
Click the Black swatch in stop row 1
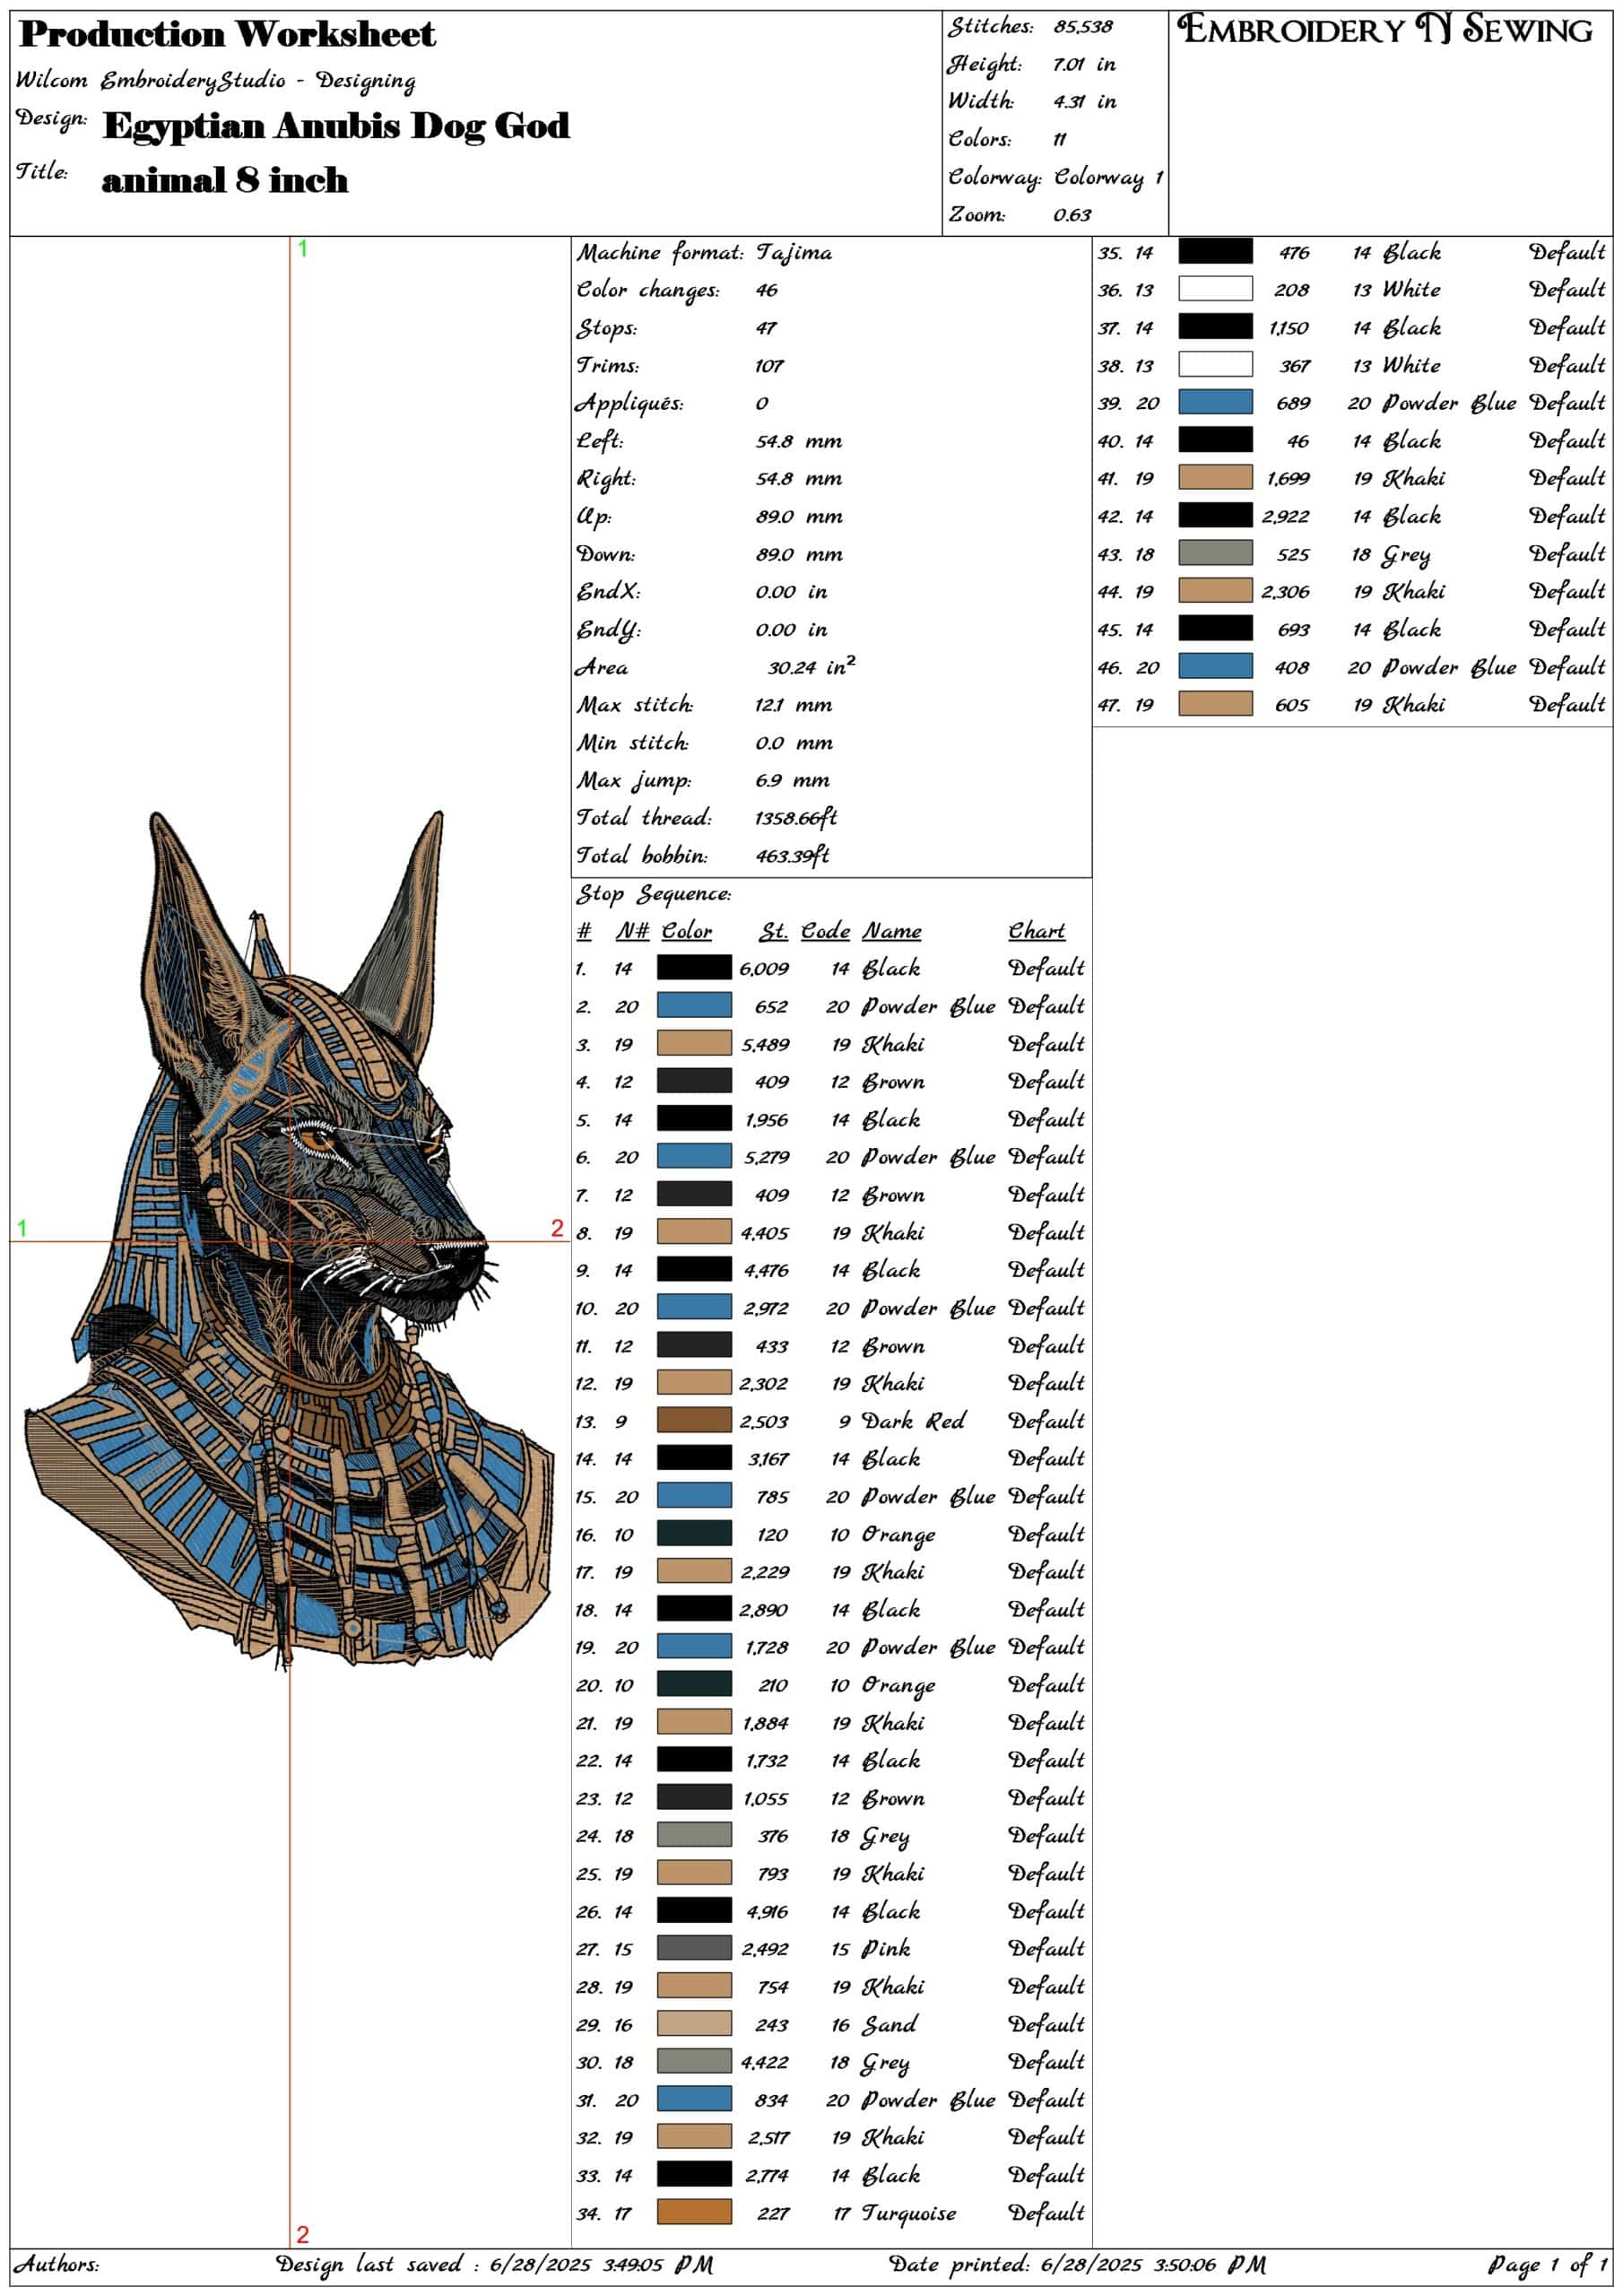[x=694, y=967]
